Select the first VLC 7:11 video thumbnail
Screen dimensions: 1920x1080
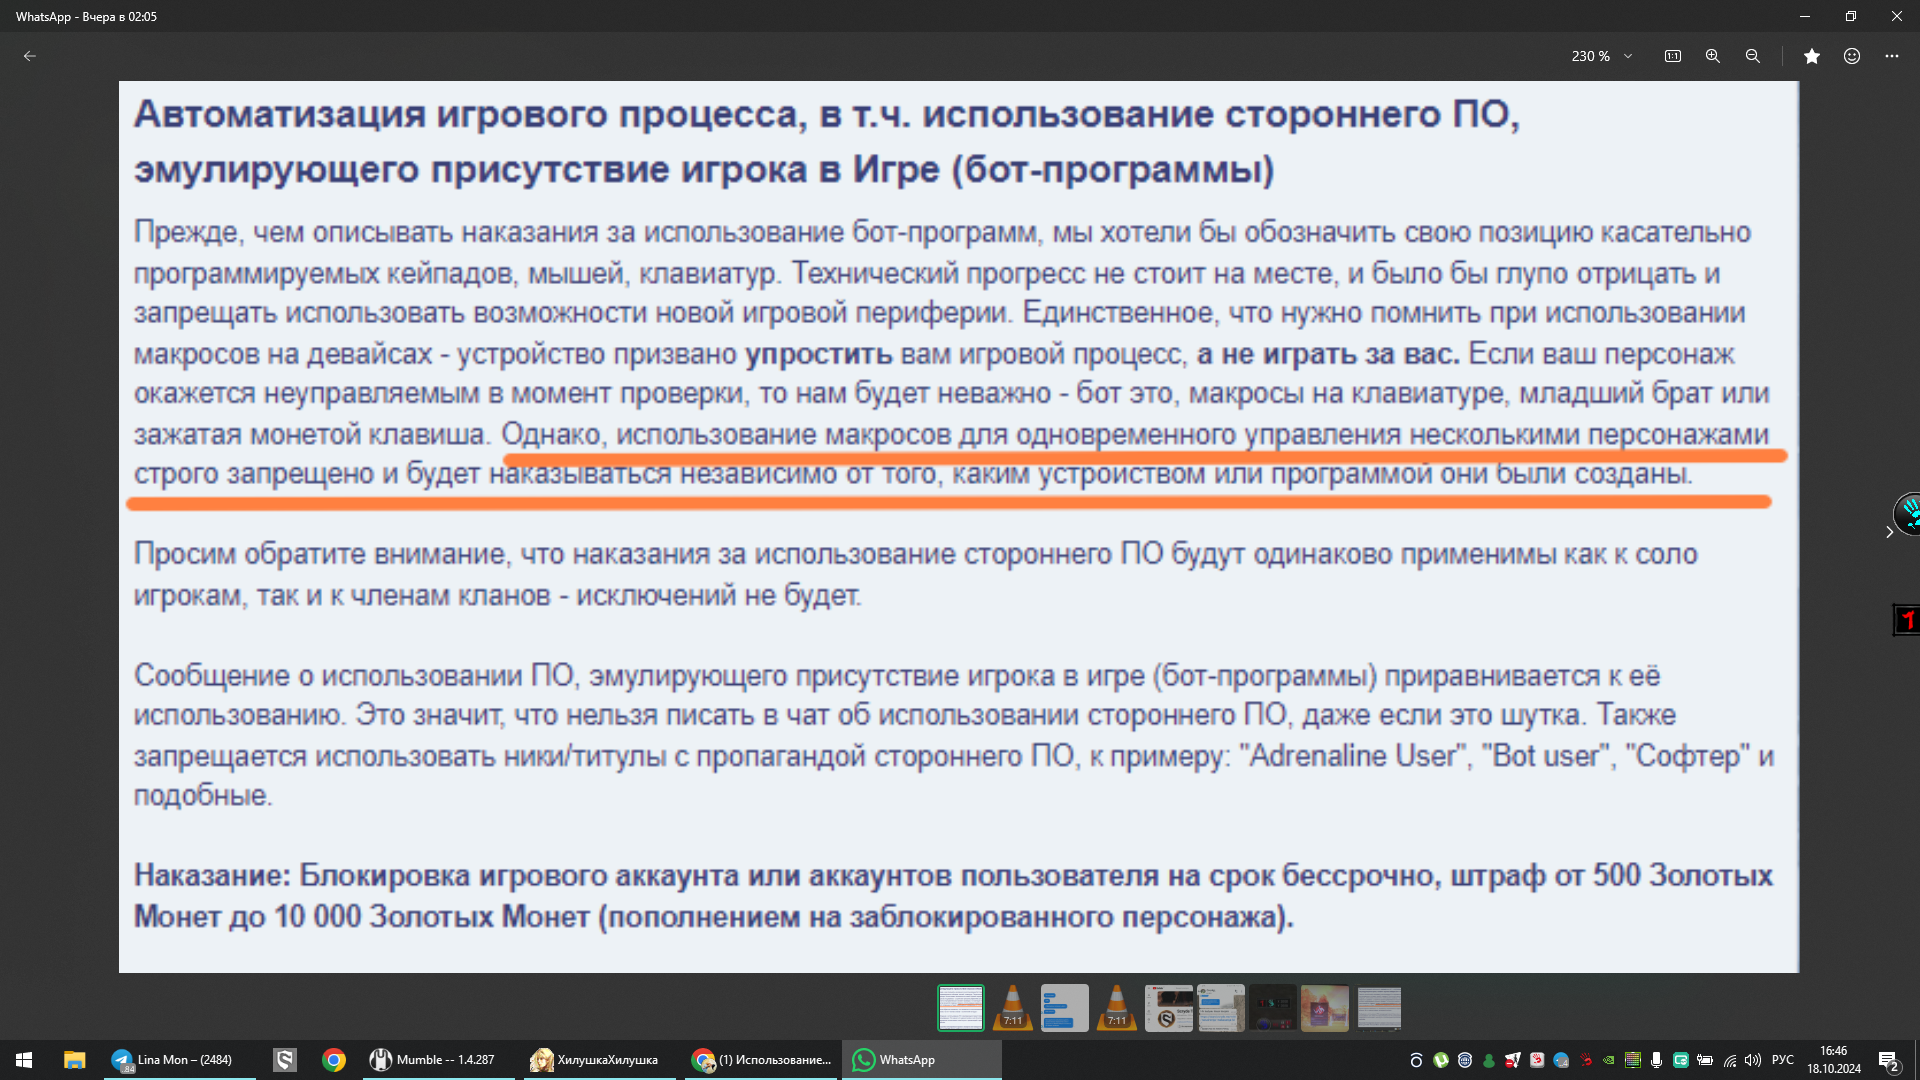tap(1012, 1007)
